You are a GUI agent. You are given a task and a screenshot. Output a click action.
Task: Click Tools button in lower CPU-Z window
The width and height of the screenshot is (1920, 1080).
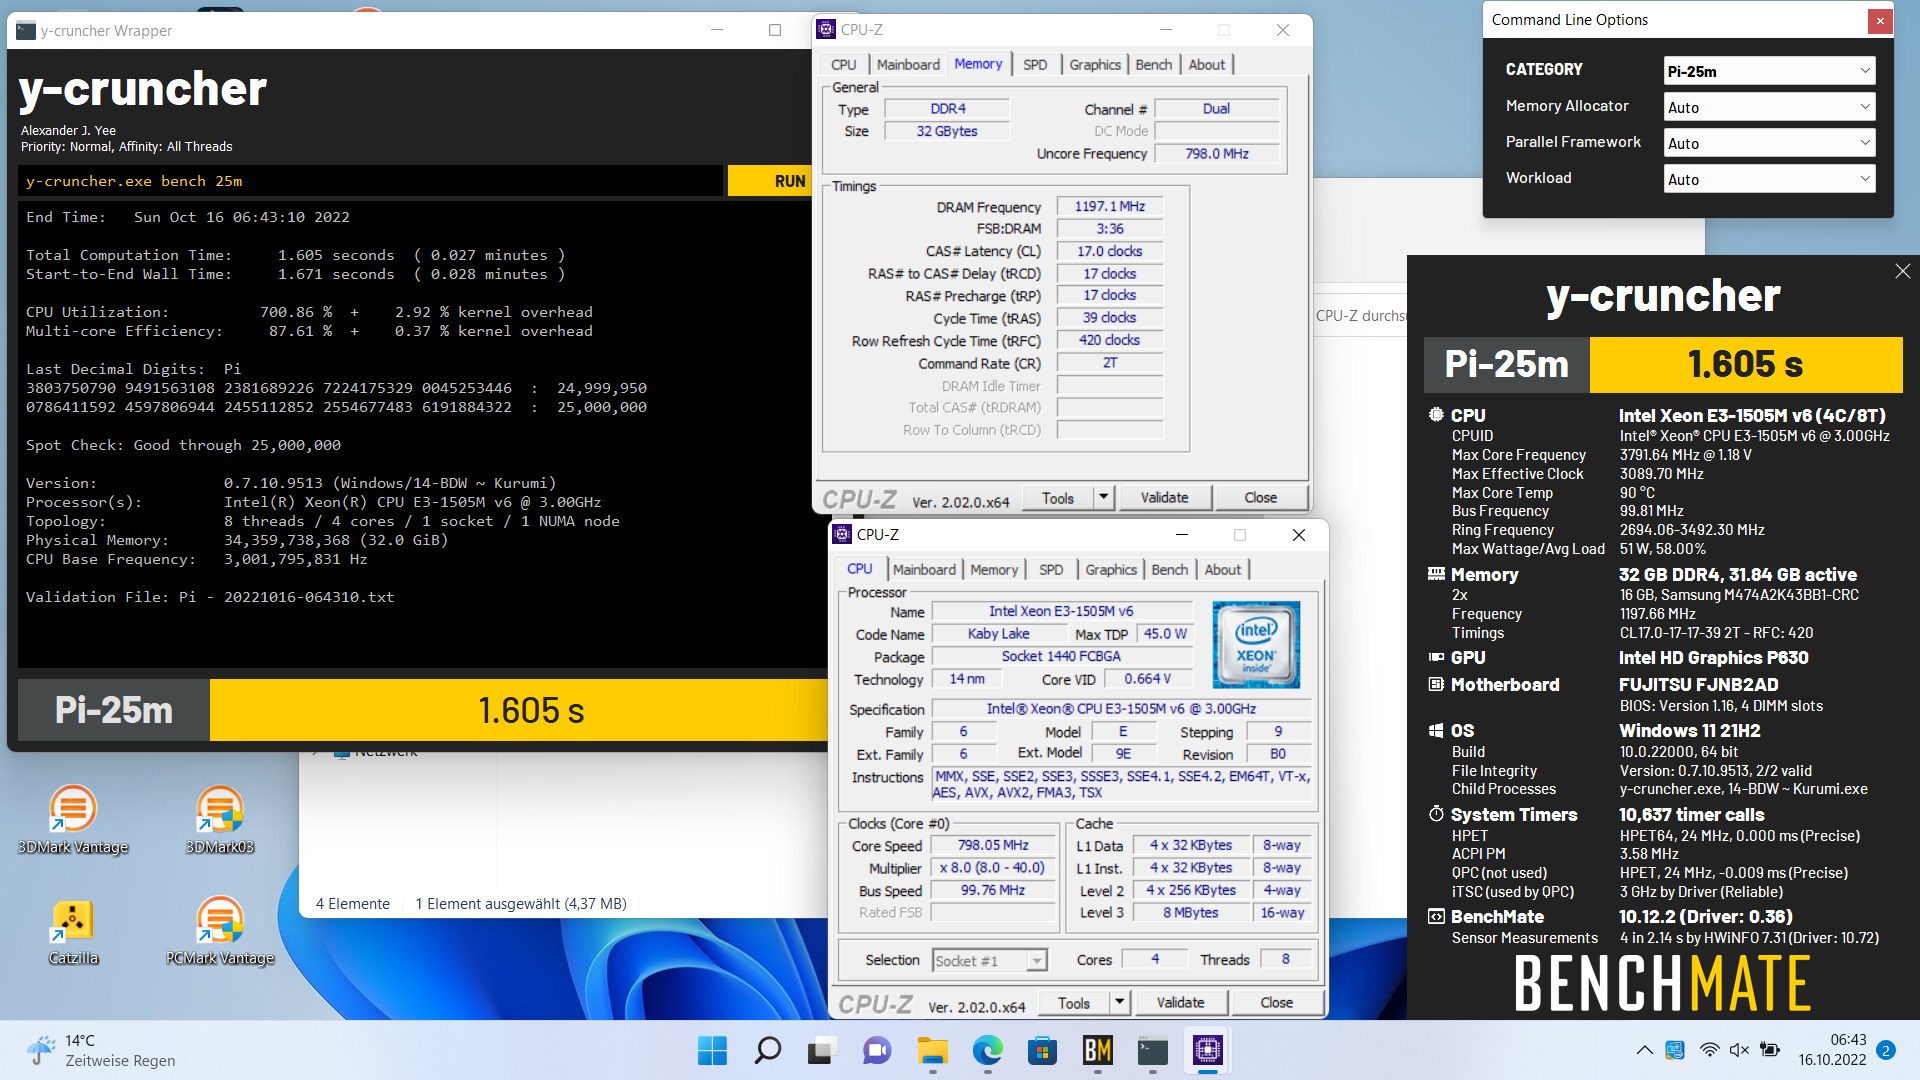pos(1074,1002)
